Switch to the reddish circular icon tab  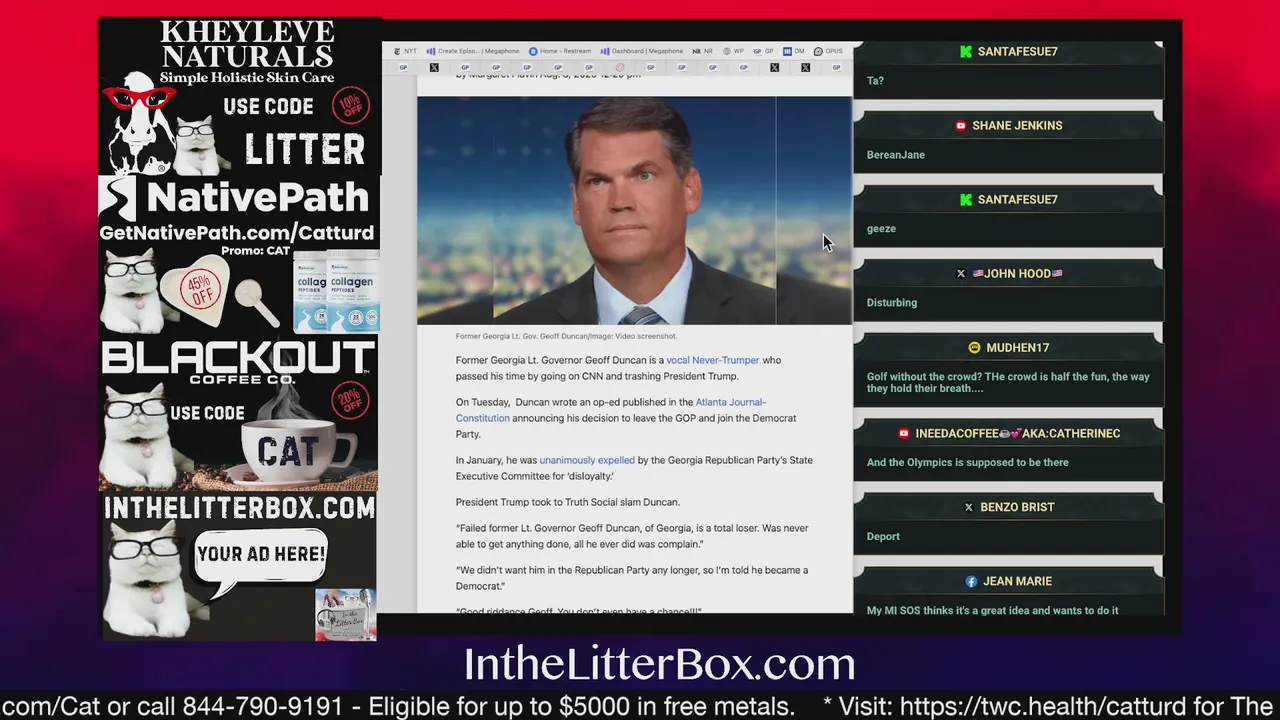620,68
